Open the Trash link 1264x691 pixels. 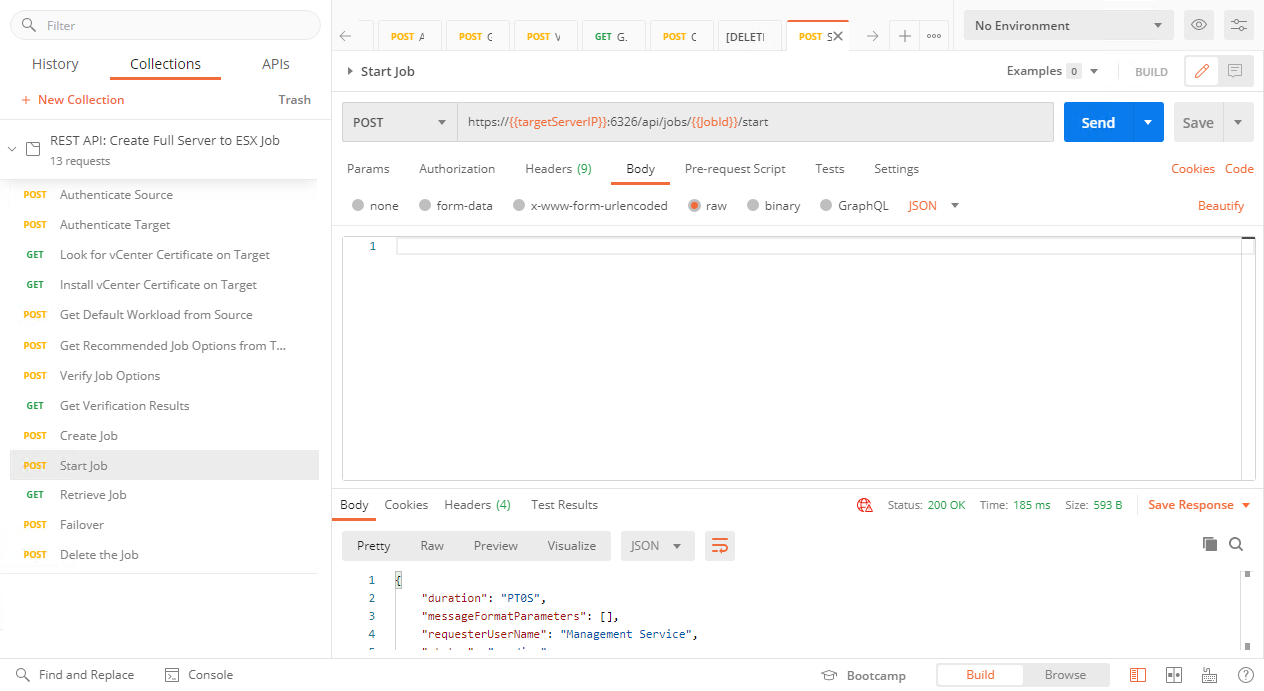(x=294, y=100)
